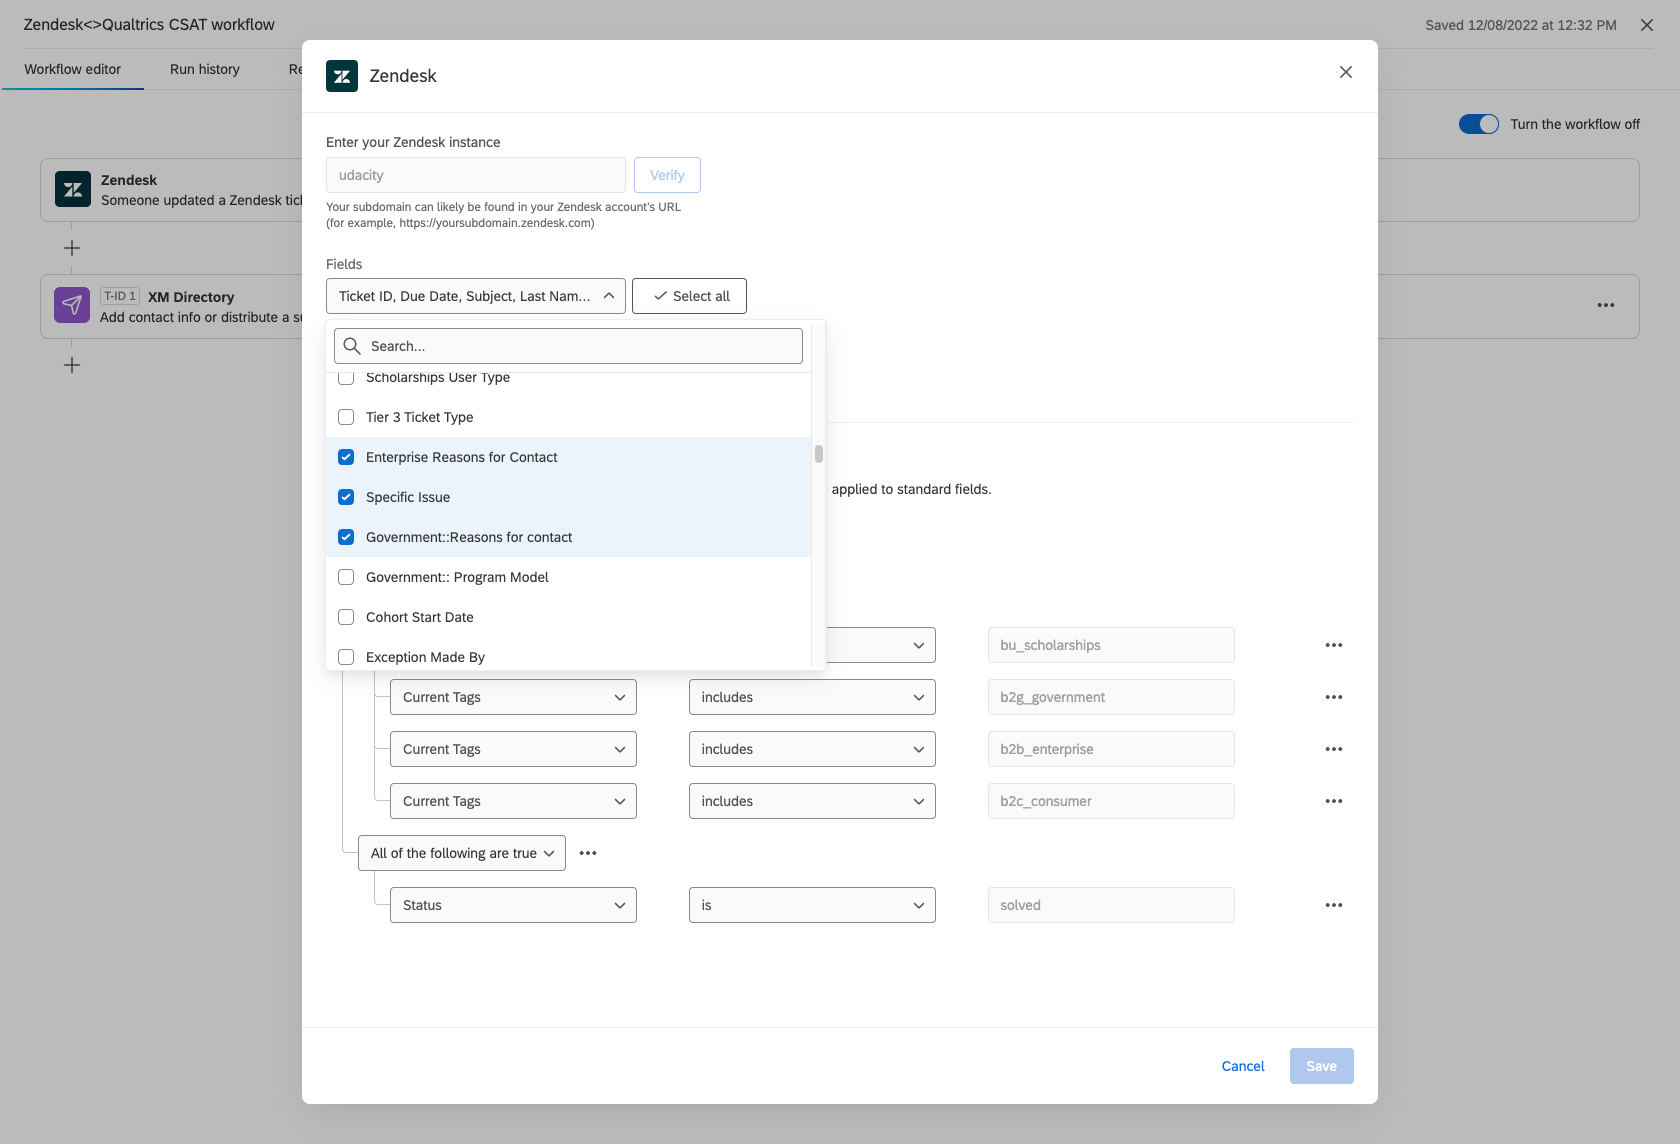Check the Scholarships User Type field
The image size is (1680, 1144).
346,377
